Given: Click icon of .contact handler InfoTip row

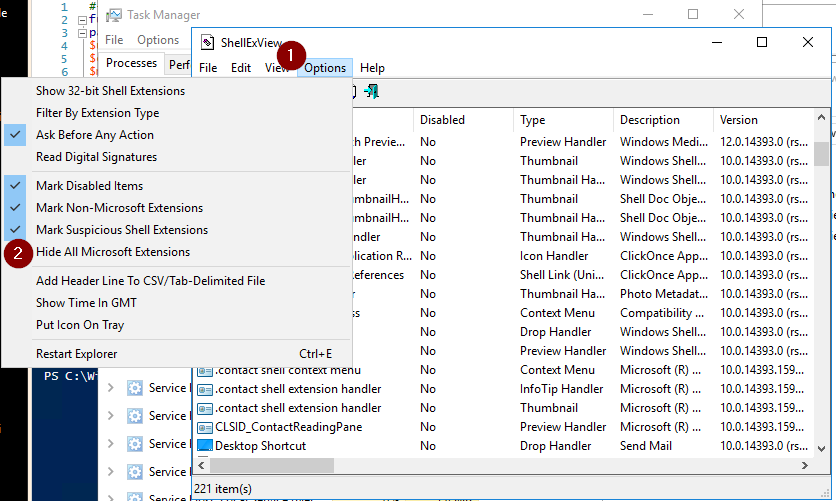Looking at the screenshot, I should (x=205, y=389).
